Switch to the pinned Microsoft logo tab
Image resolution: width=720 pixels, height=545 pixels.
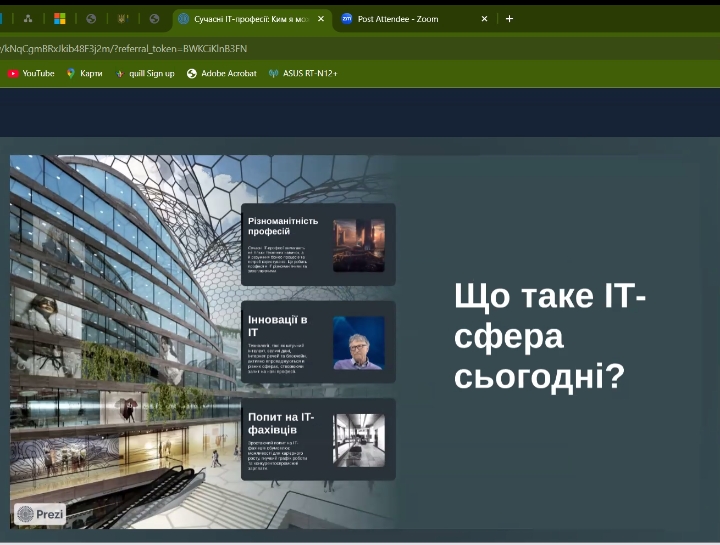[60, 18]
